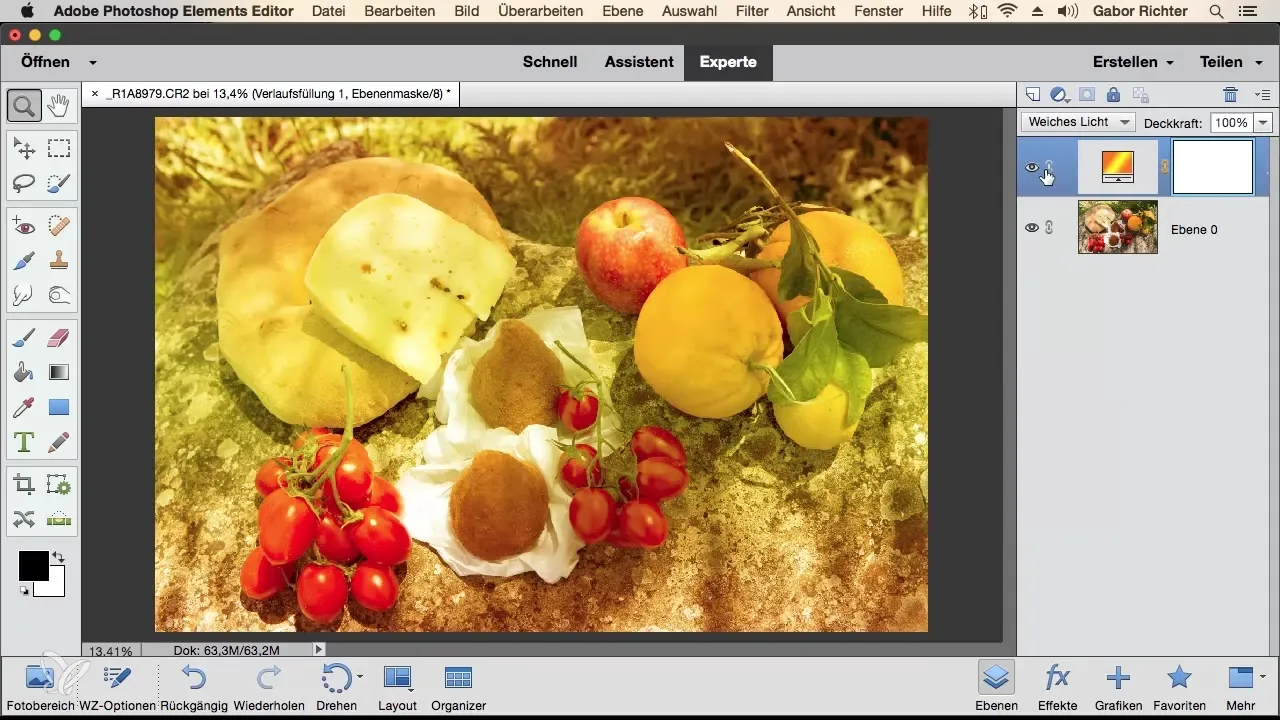1280x720 pixels.
Task: Toggle link on the Ebene 0 layer
Action: click(1049, 228)
